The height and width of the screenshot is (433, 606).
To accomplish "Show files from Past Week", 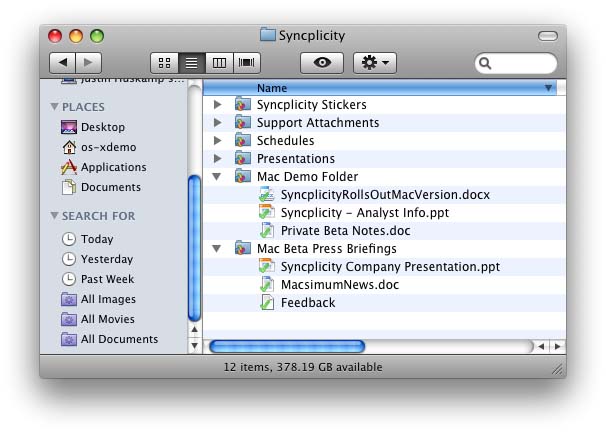I will tap(98, 279).
